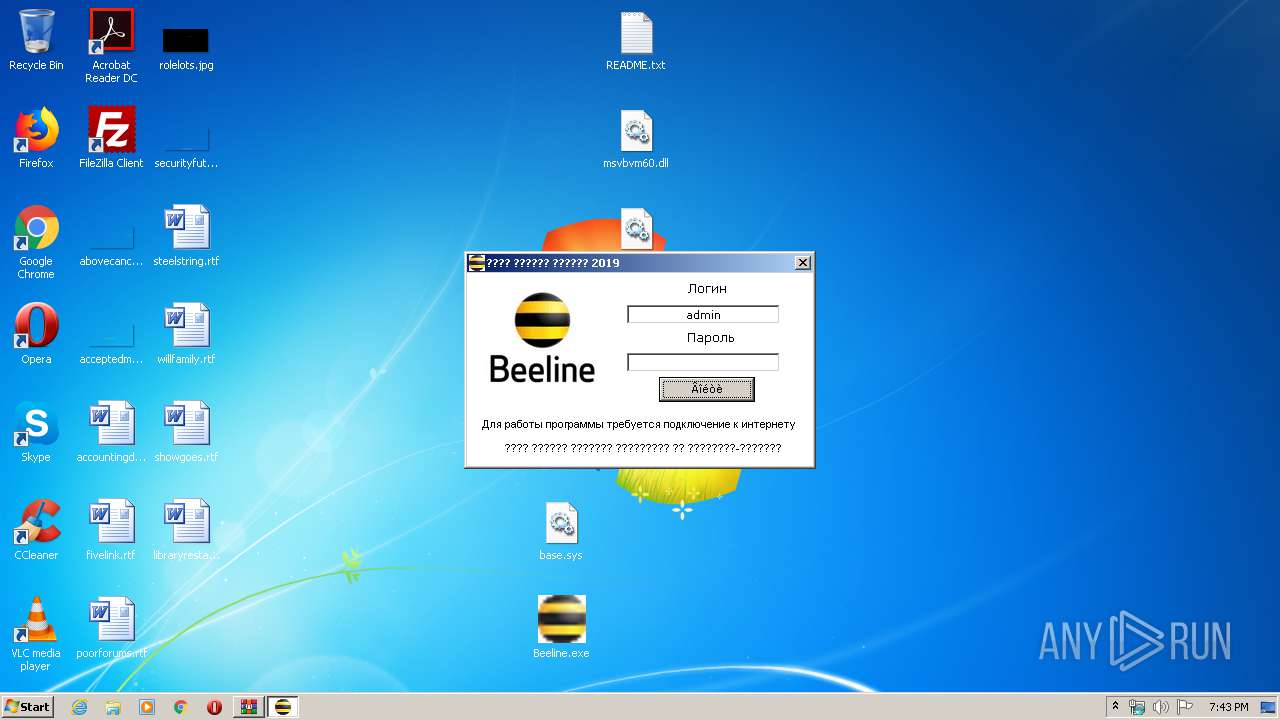Select msvbvm60.dll file icon
Viewport: 1280px width, 720px height.
click(x=636, y=138)
